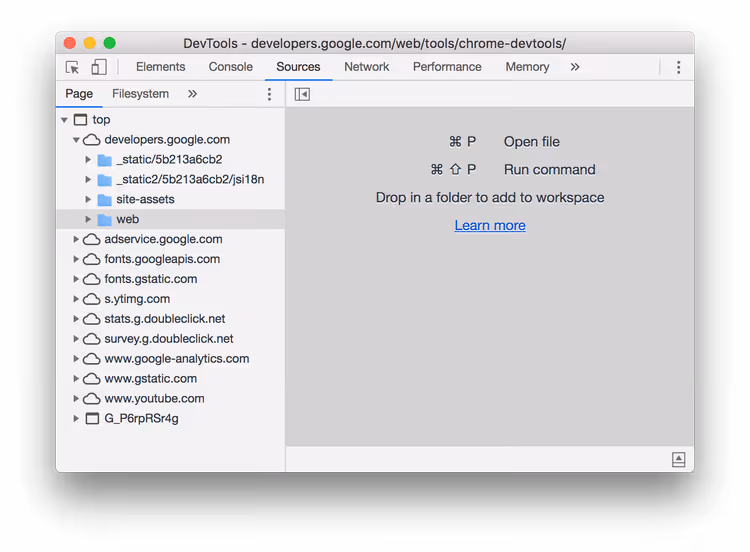Screen dimensions: 750x552
Task: Collapse the top frame tree node
Action: [x=64, y=120]
